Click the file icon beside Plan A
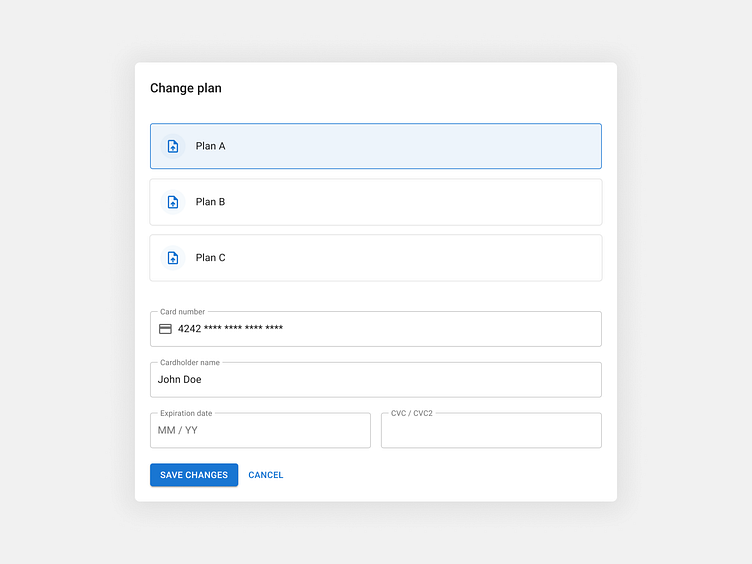Screen dimensions: 752x564 (x=173, y=146)
